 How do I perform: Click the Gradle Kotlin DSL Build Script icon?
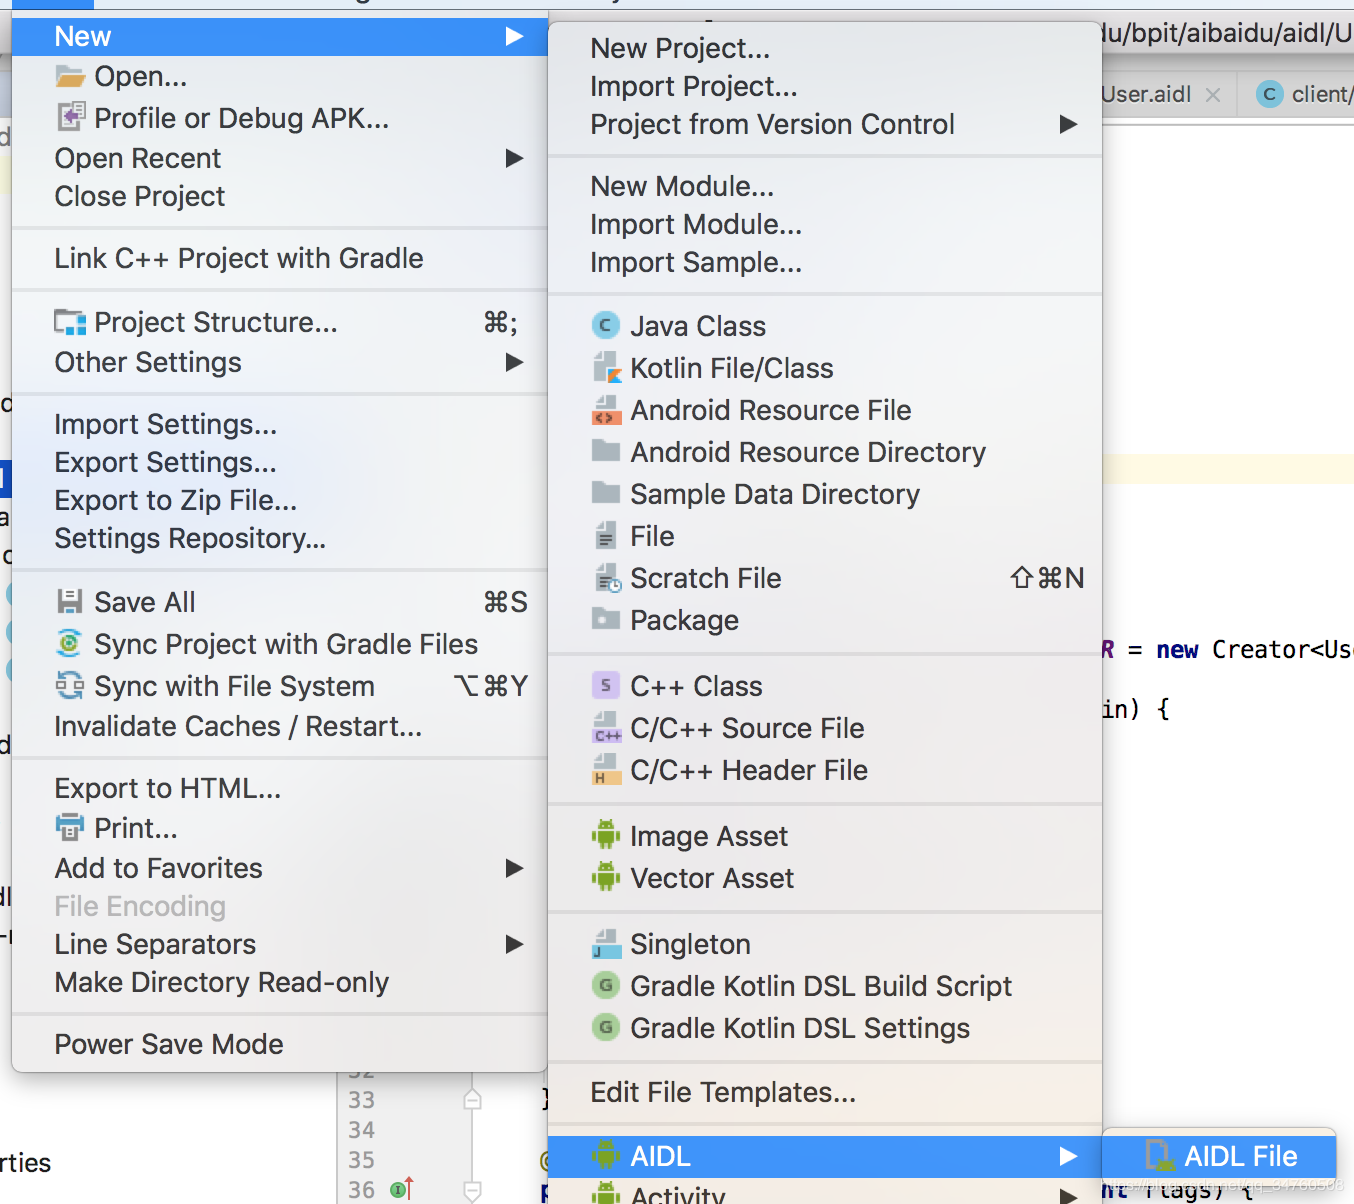pos(606,986)
